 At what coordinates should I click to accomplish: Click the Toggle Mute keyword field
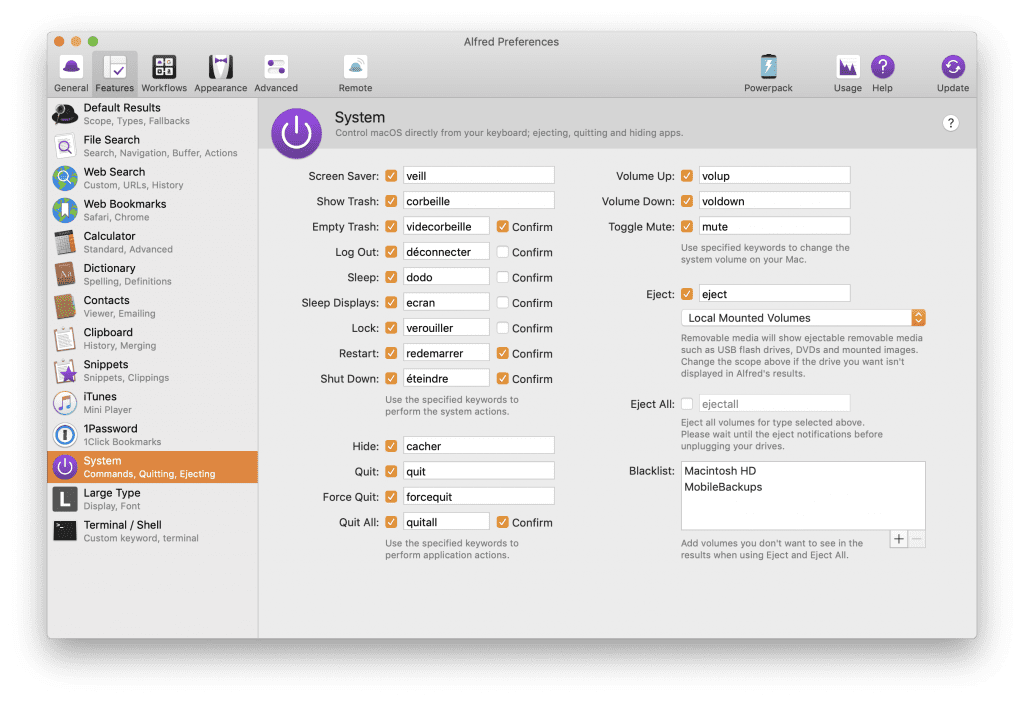[775, 226]
